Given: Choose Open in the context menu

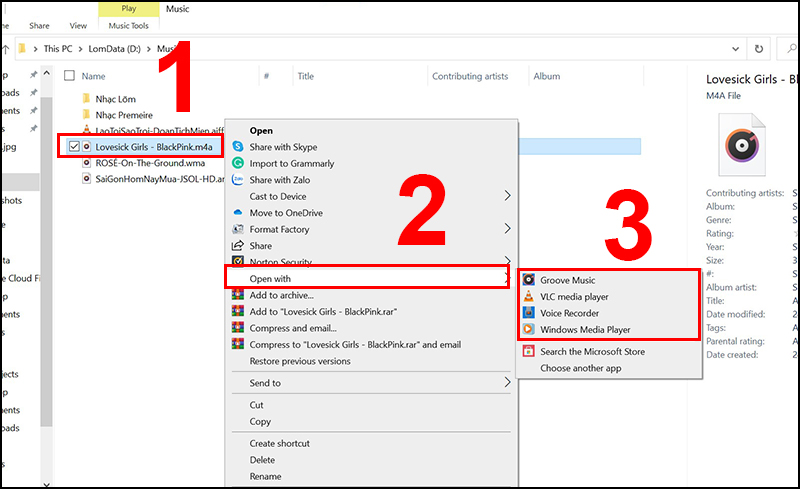Looking at the screenshot, I should (x=261, y=131).
